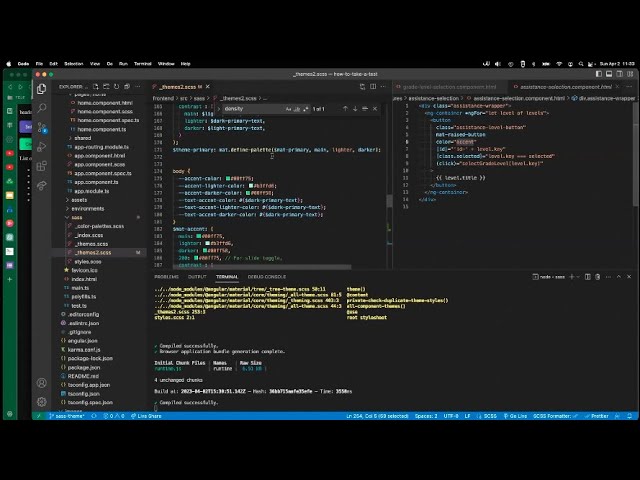640x480 pixels.
Task: Switch to grade-level-selection.component.html tab
Action: pyautogui.click(x=449, y=87)
